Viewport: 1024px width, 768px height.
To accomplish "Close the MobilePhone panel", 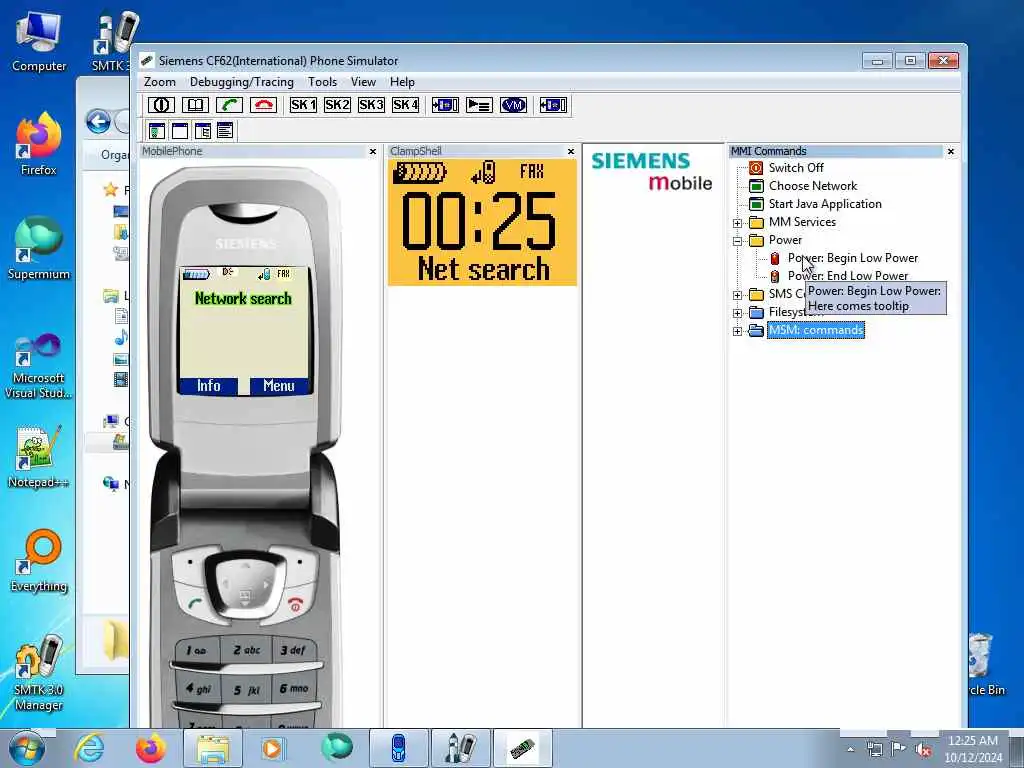I will [373, 152].
